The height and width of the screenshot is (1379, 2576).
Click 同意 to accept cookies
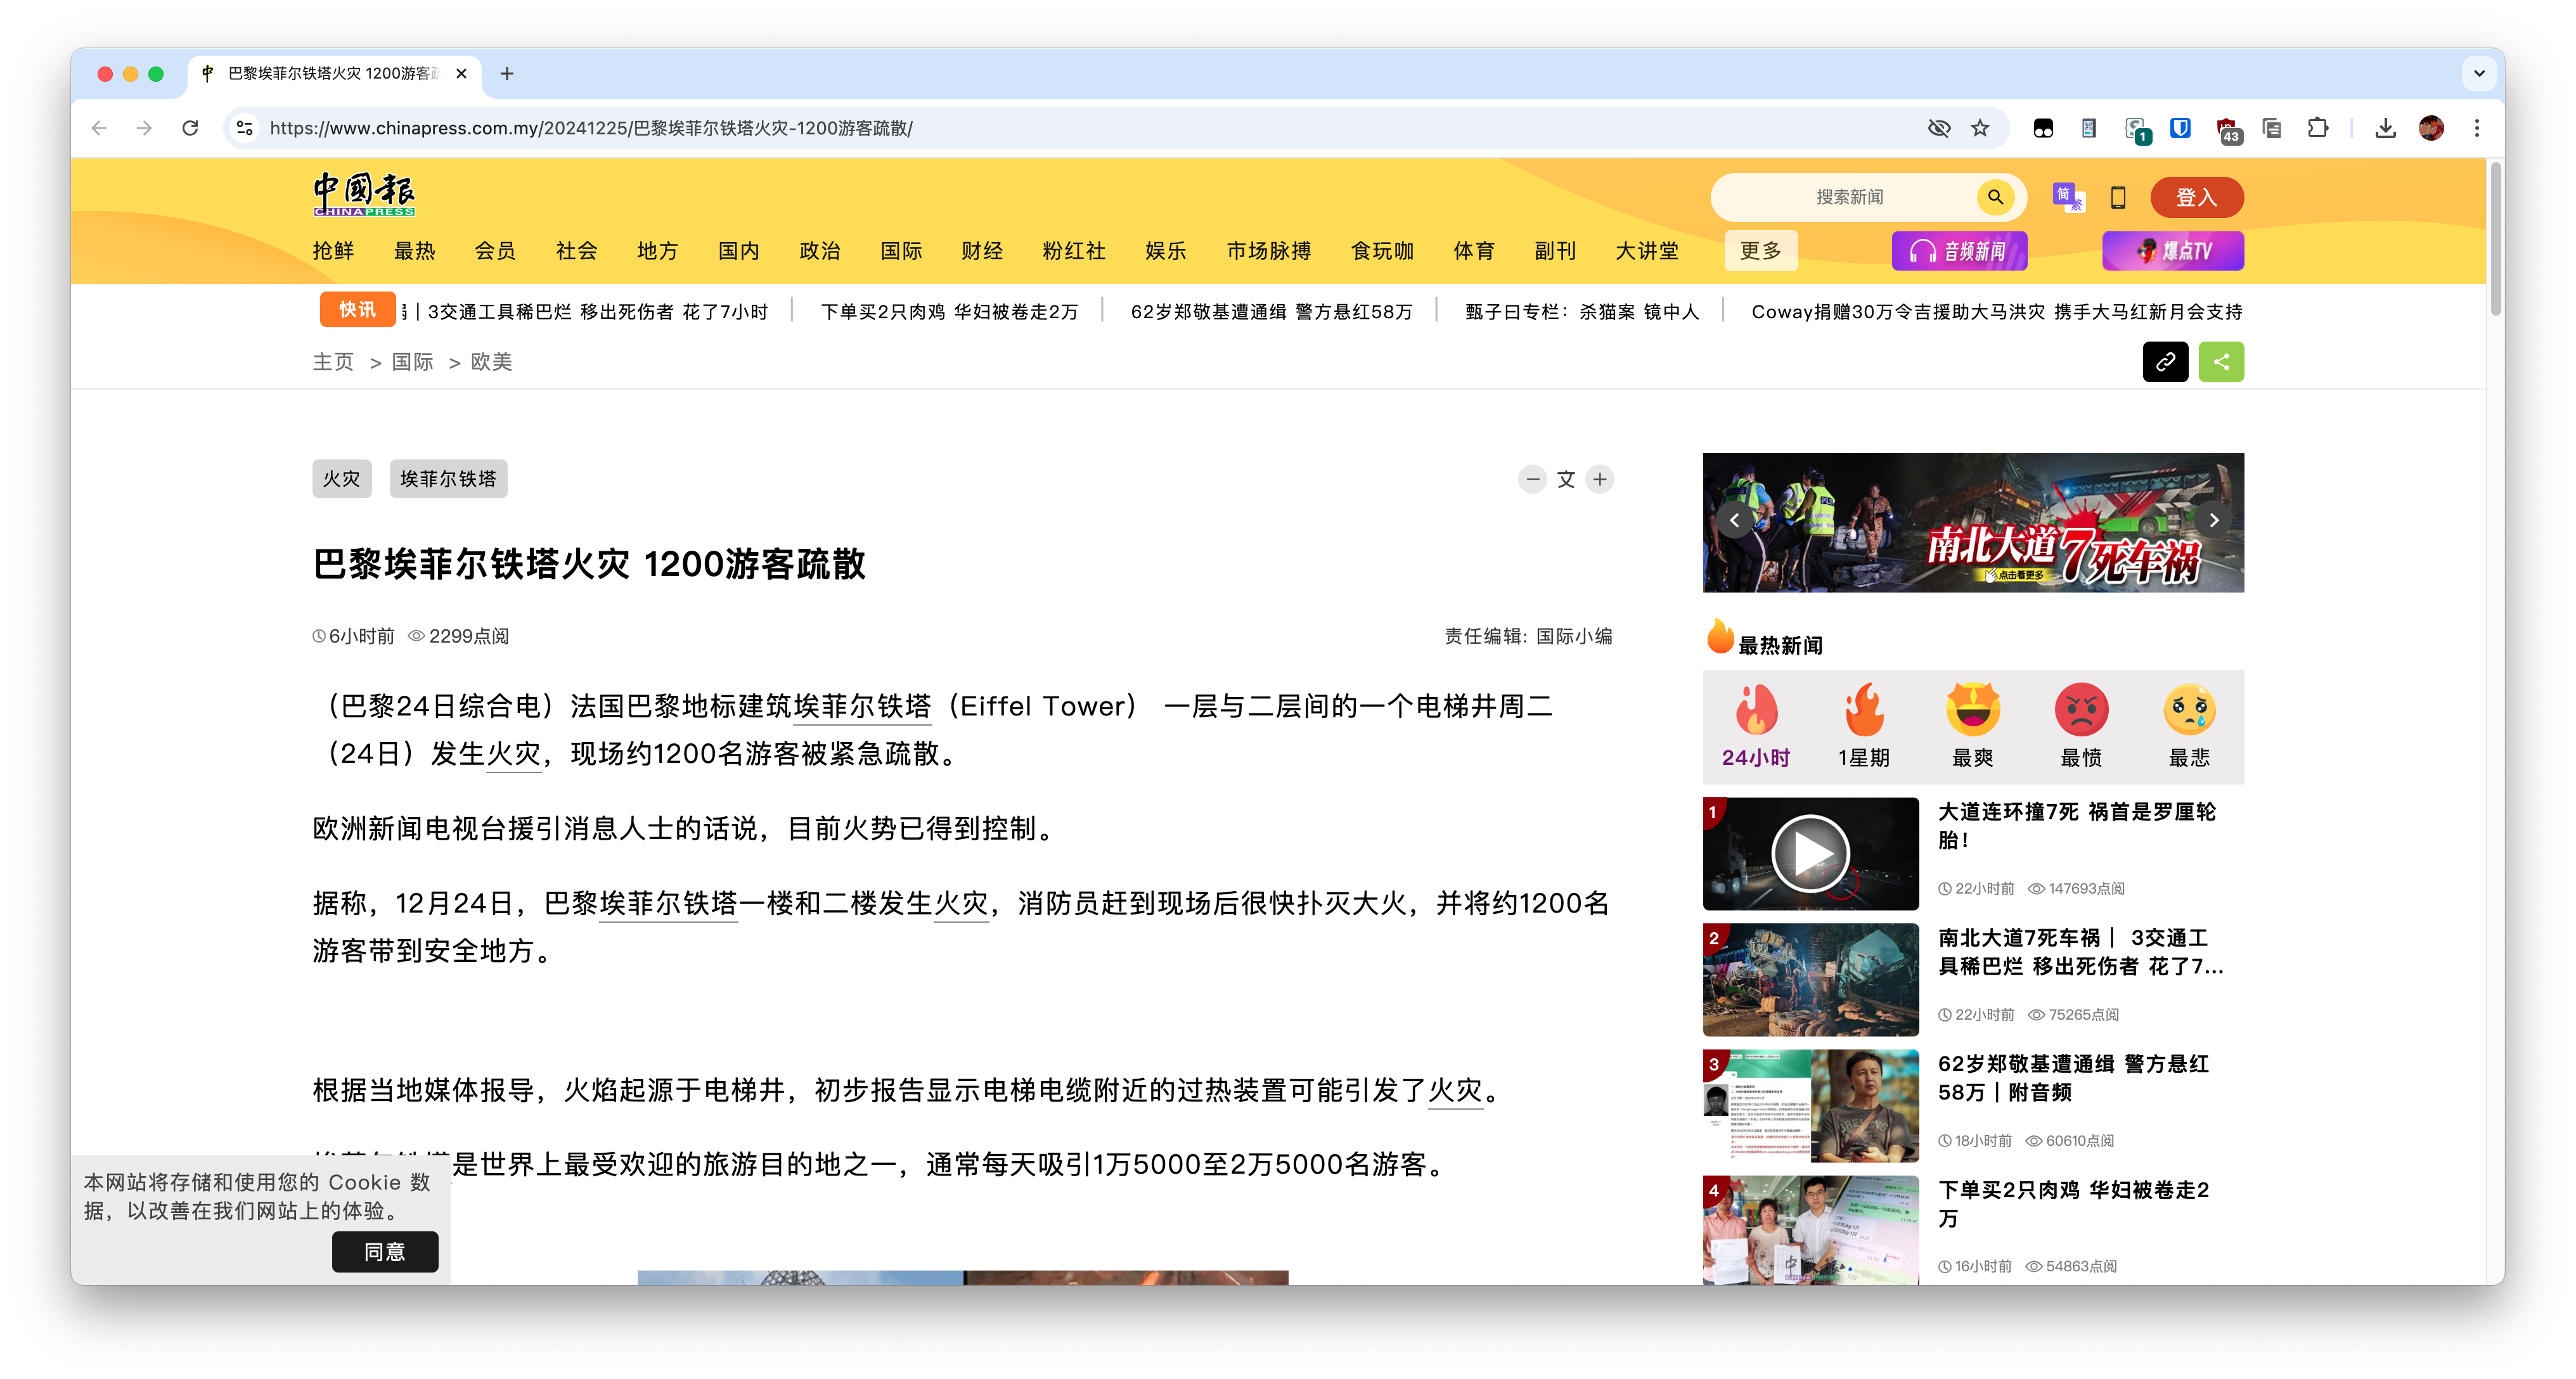pos(385,1251)
